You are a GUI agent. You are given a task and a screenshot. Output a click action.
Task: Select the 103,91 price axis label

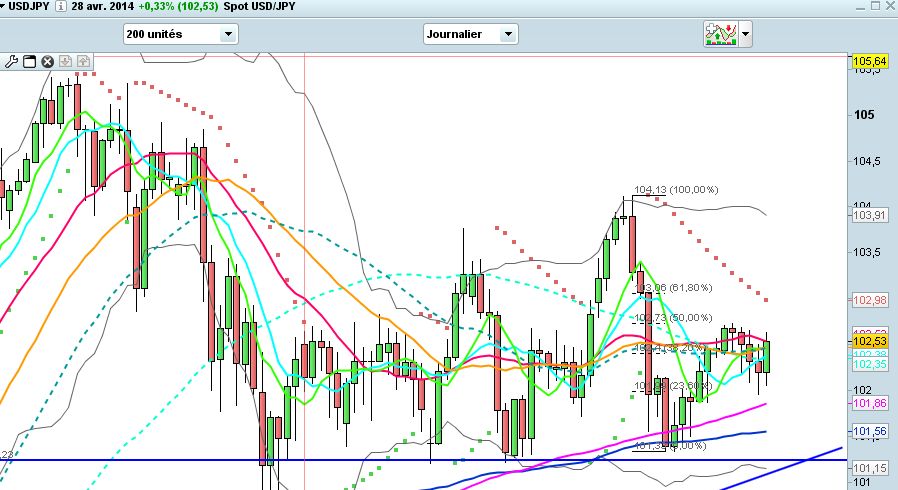pyautogui.click(x=870, y=215)
